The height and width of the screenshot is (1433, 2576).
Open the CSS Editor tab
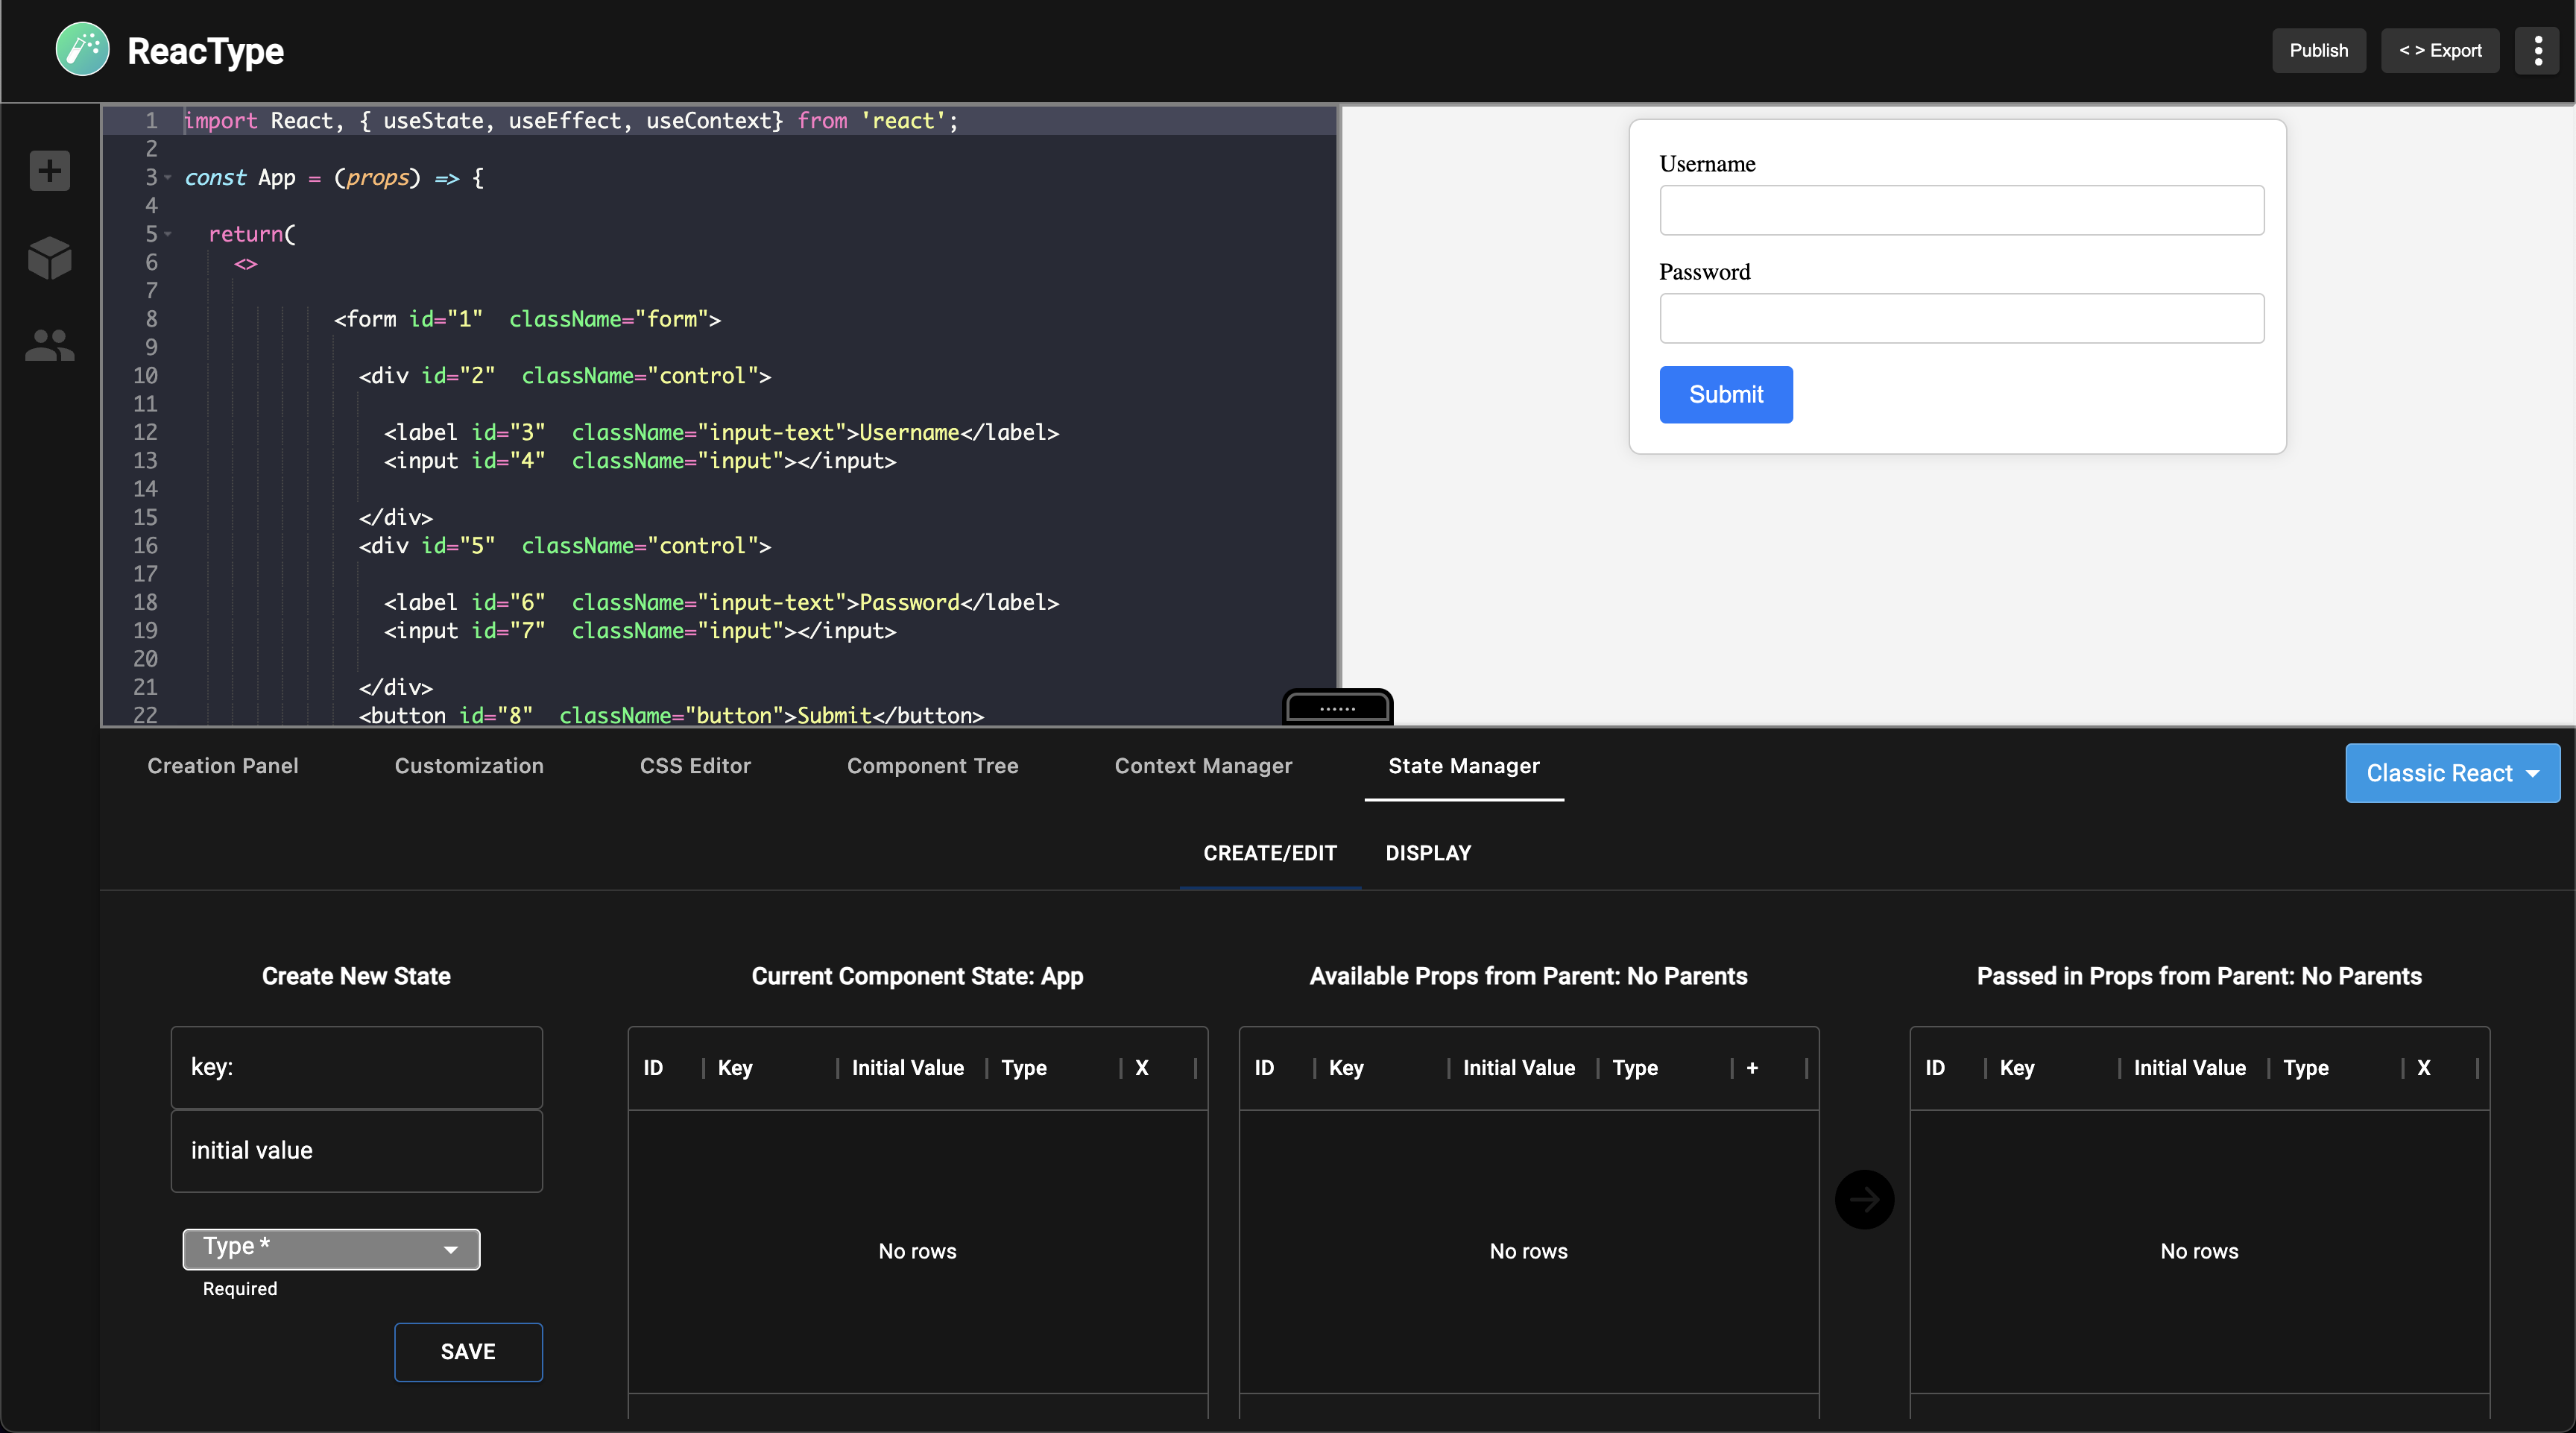click(695, 766)
